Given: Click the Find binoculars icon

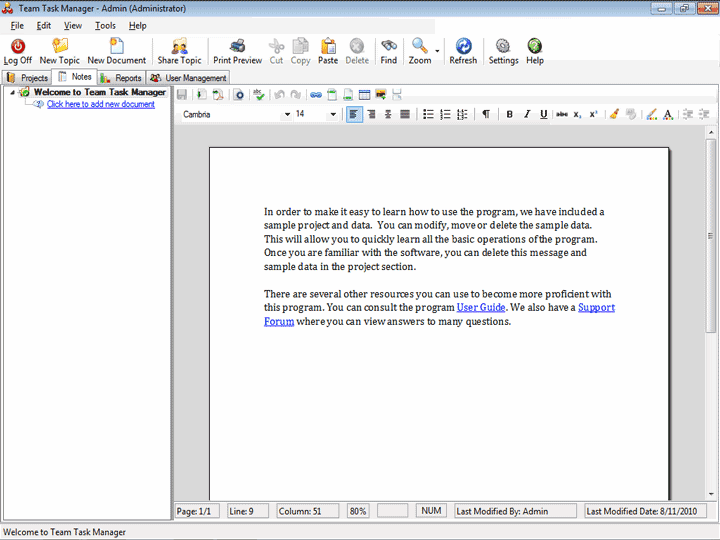Looking at the screenshot, I should tap(389, 51).
